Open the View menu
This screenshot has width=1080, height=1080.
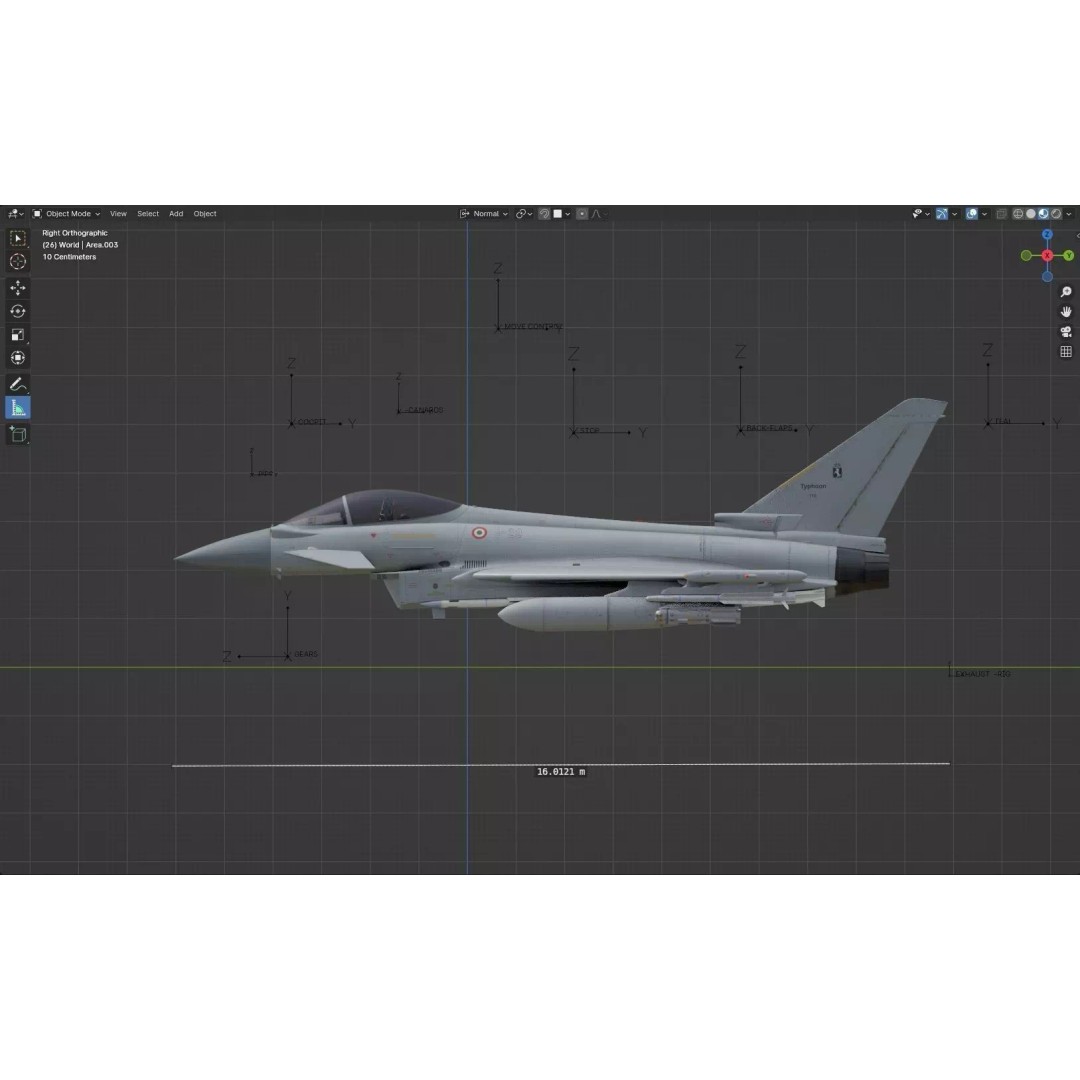click(x=118, y=214)
